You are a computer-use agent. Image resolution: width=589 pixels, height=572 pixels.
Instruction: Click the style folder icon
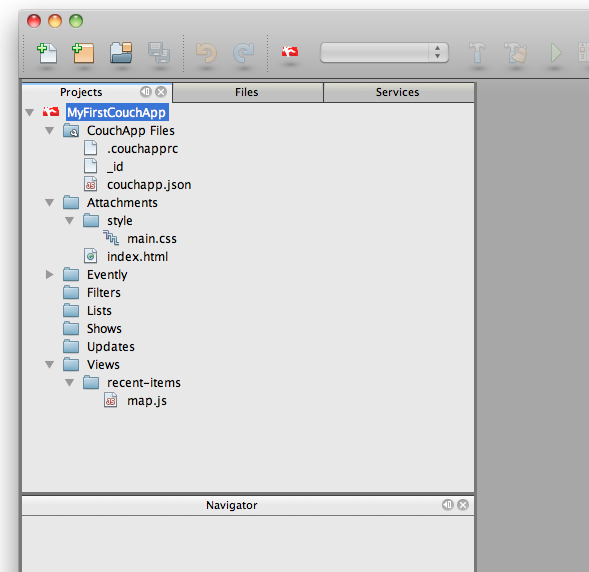coord(91,220)
